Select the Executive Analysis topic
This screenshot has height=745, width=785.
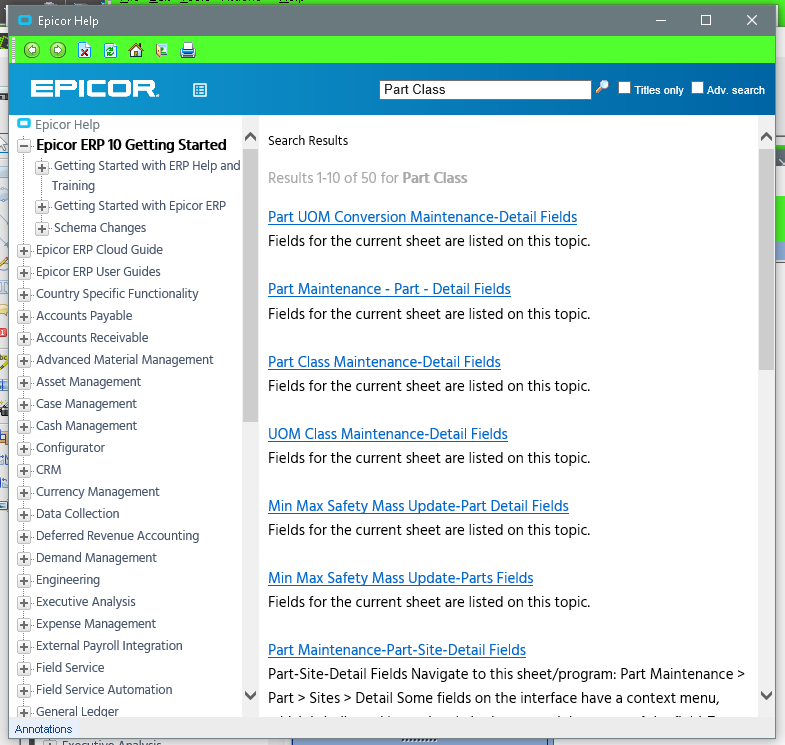(x=86, y=602)
